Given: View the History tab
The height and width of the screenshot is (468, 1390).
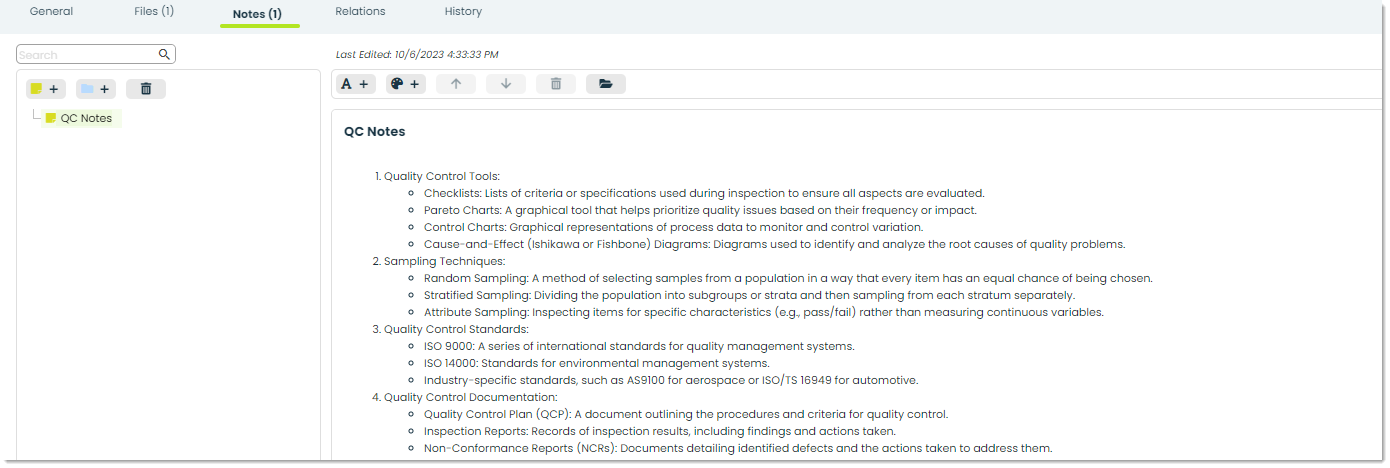Looking at the screenshot, I should (463, 12).
